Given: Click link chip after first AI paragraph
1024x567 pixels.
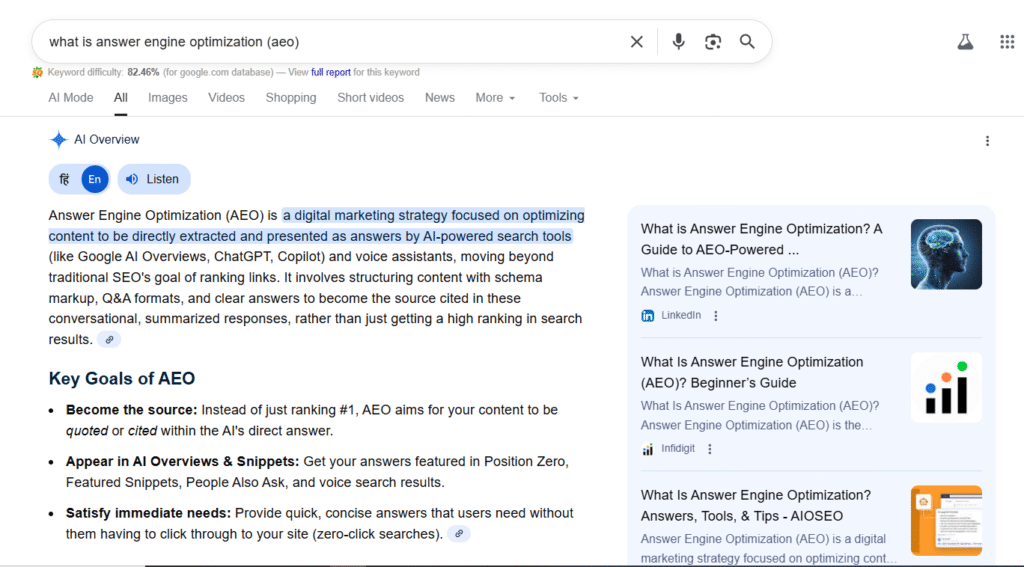Looking at the screenshot, I should 109,340.
